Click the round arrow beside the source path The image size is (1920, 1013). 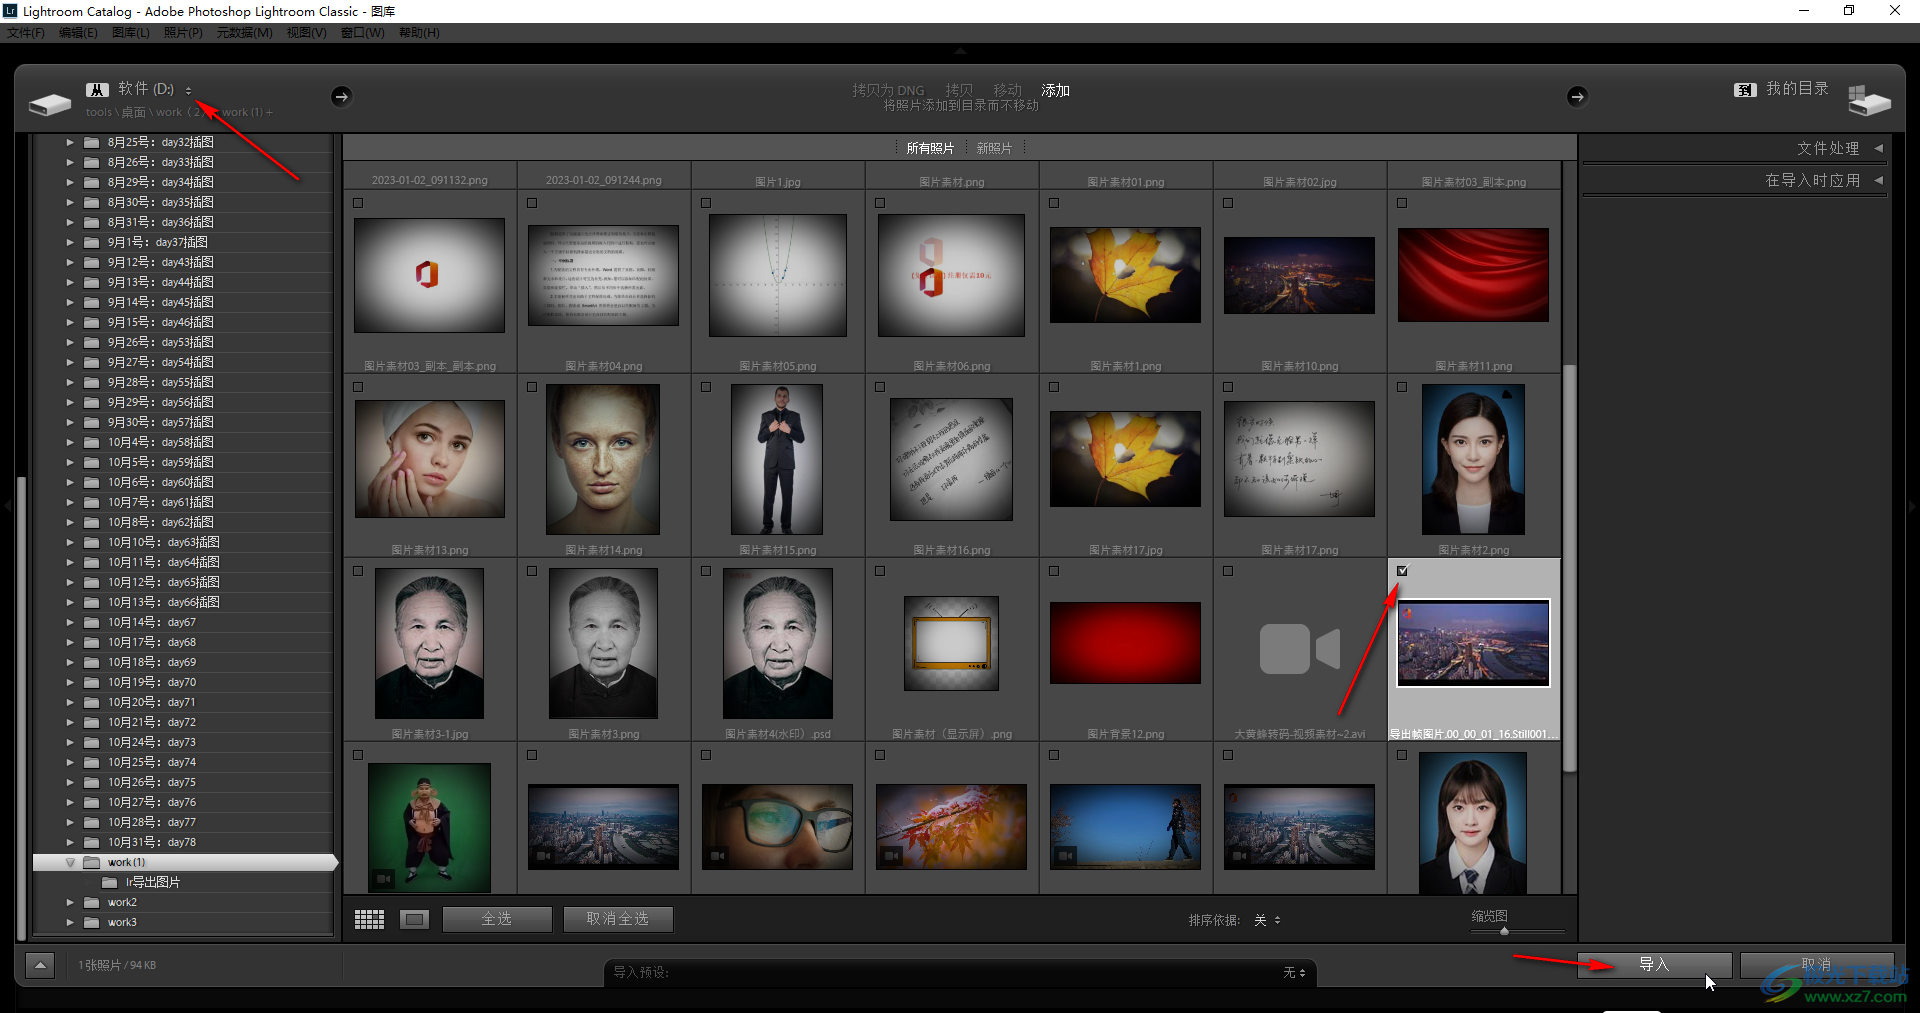coord(341,96)
